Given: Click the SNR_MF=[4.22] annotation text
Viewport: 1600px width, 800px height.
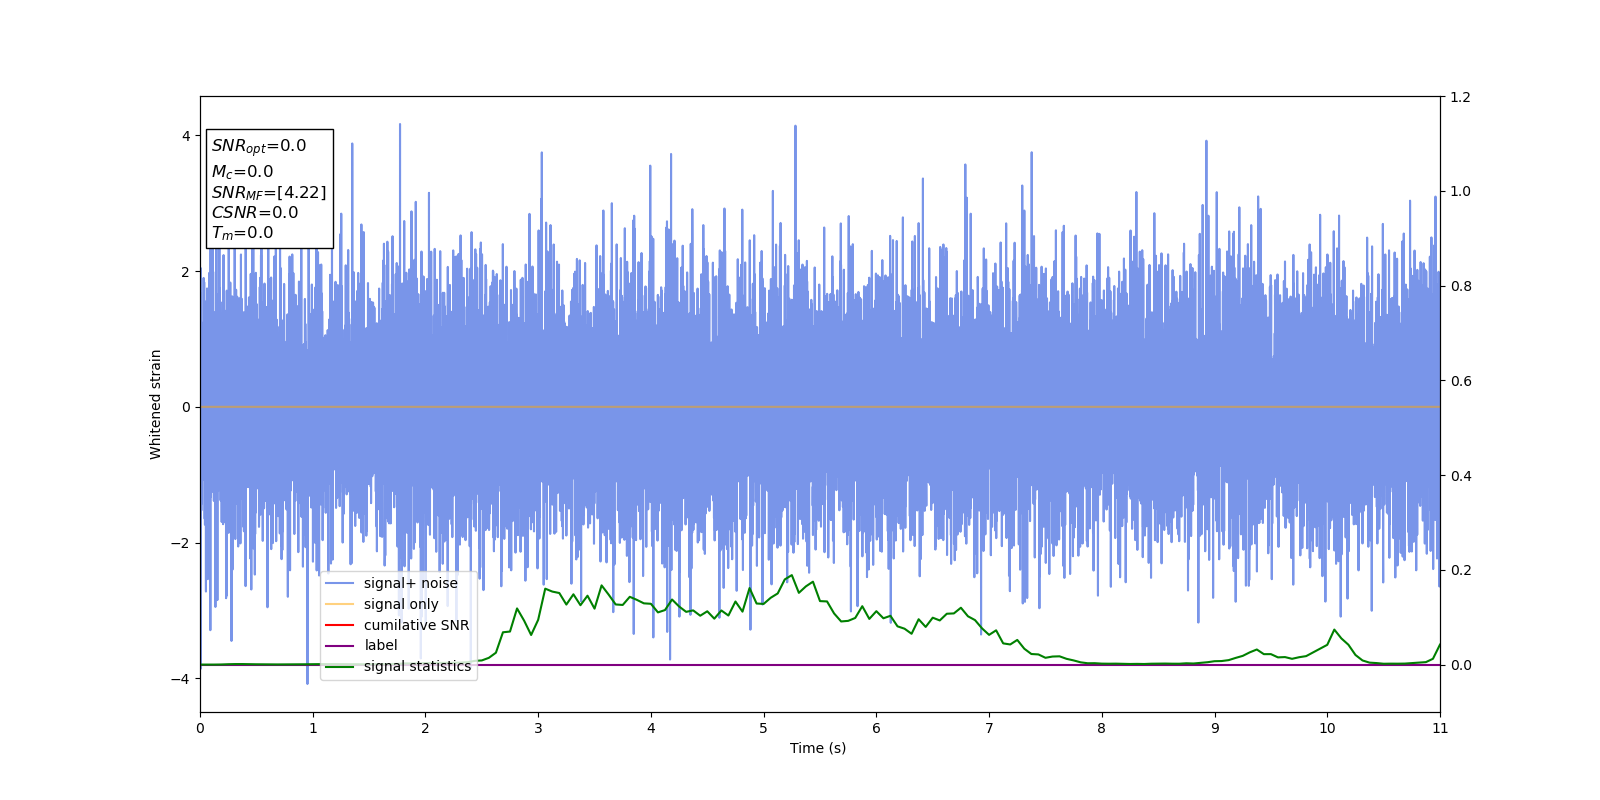Looking at the screenshot, I should (x=269, y=192).
